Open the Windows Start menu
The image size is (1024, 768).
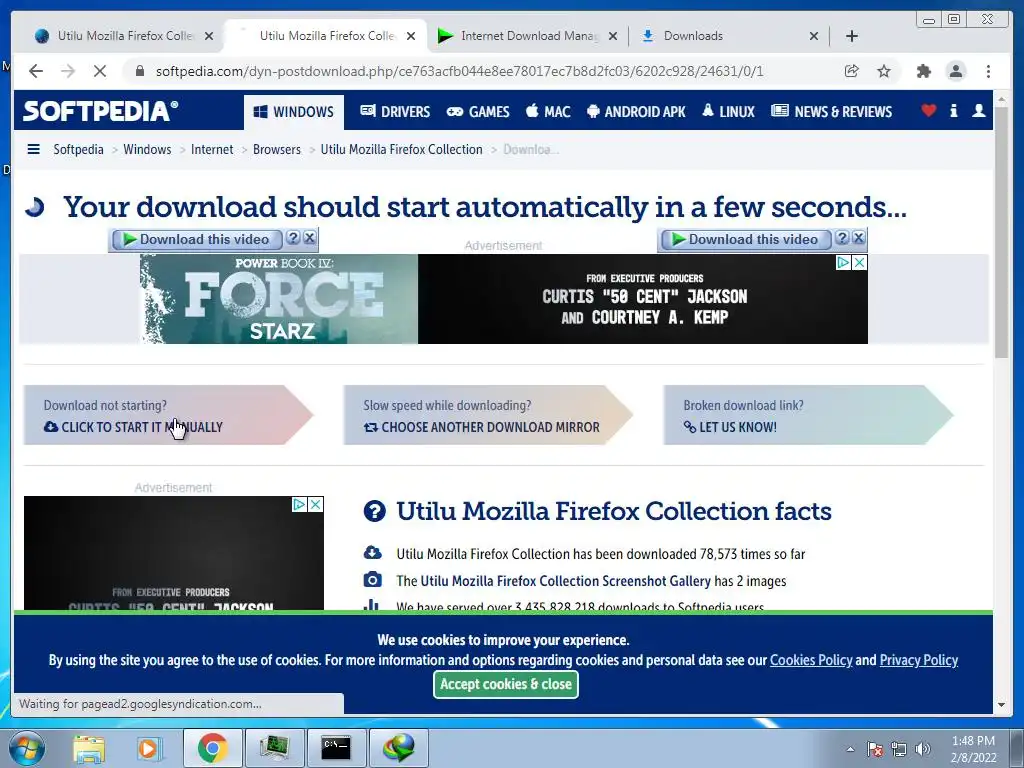tap(25, 748)
